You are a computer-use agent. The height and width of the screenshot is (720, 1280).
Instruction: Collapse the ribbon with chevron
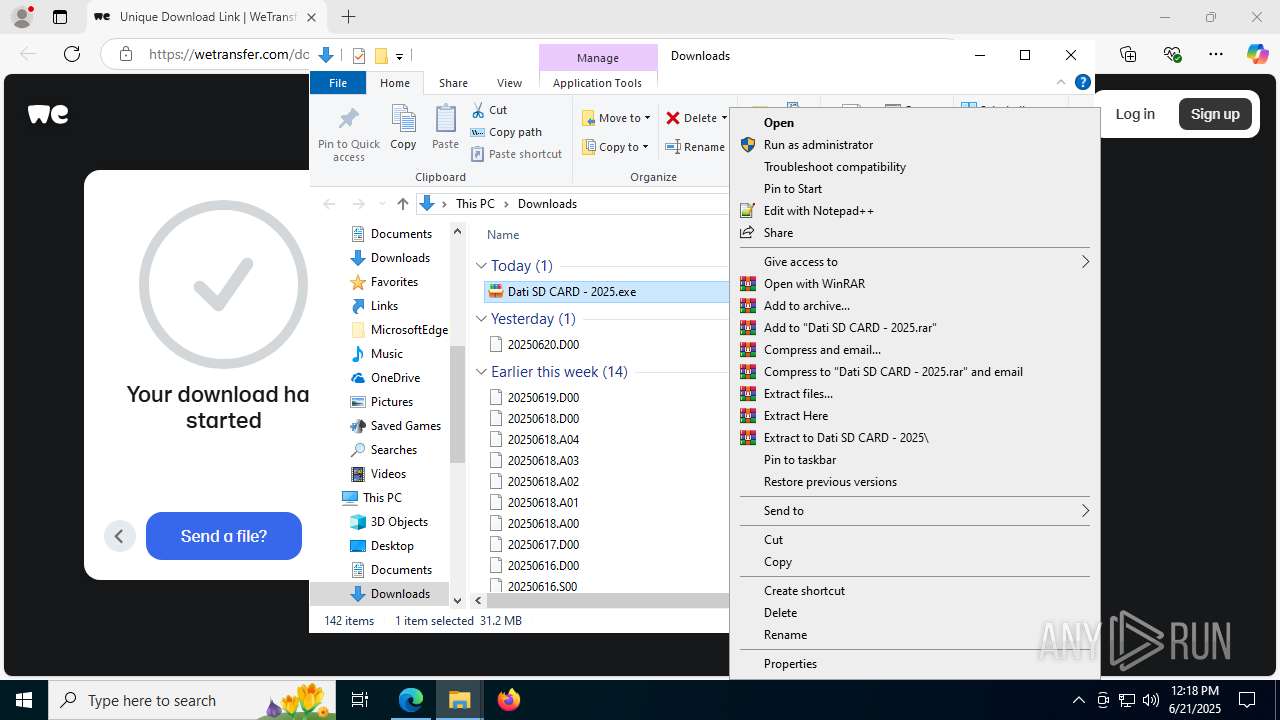click(x=1061, y=83)
